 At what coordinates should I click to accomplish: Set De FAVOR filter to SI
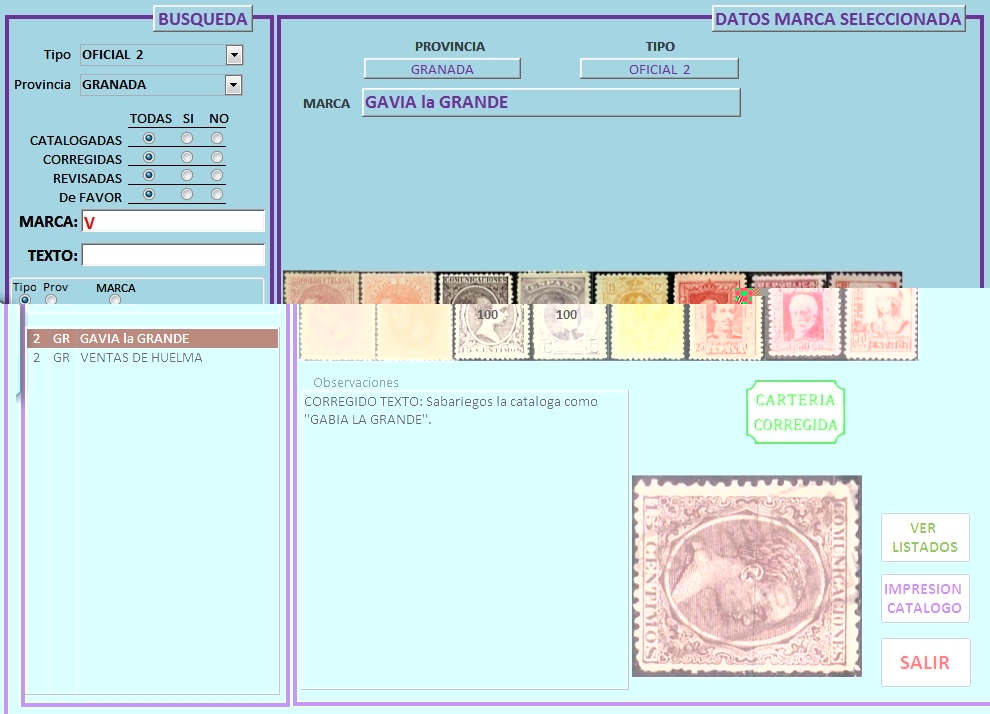tap(187, 194)
